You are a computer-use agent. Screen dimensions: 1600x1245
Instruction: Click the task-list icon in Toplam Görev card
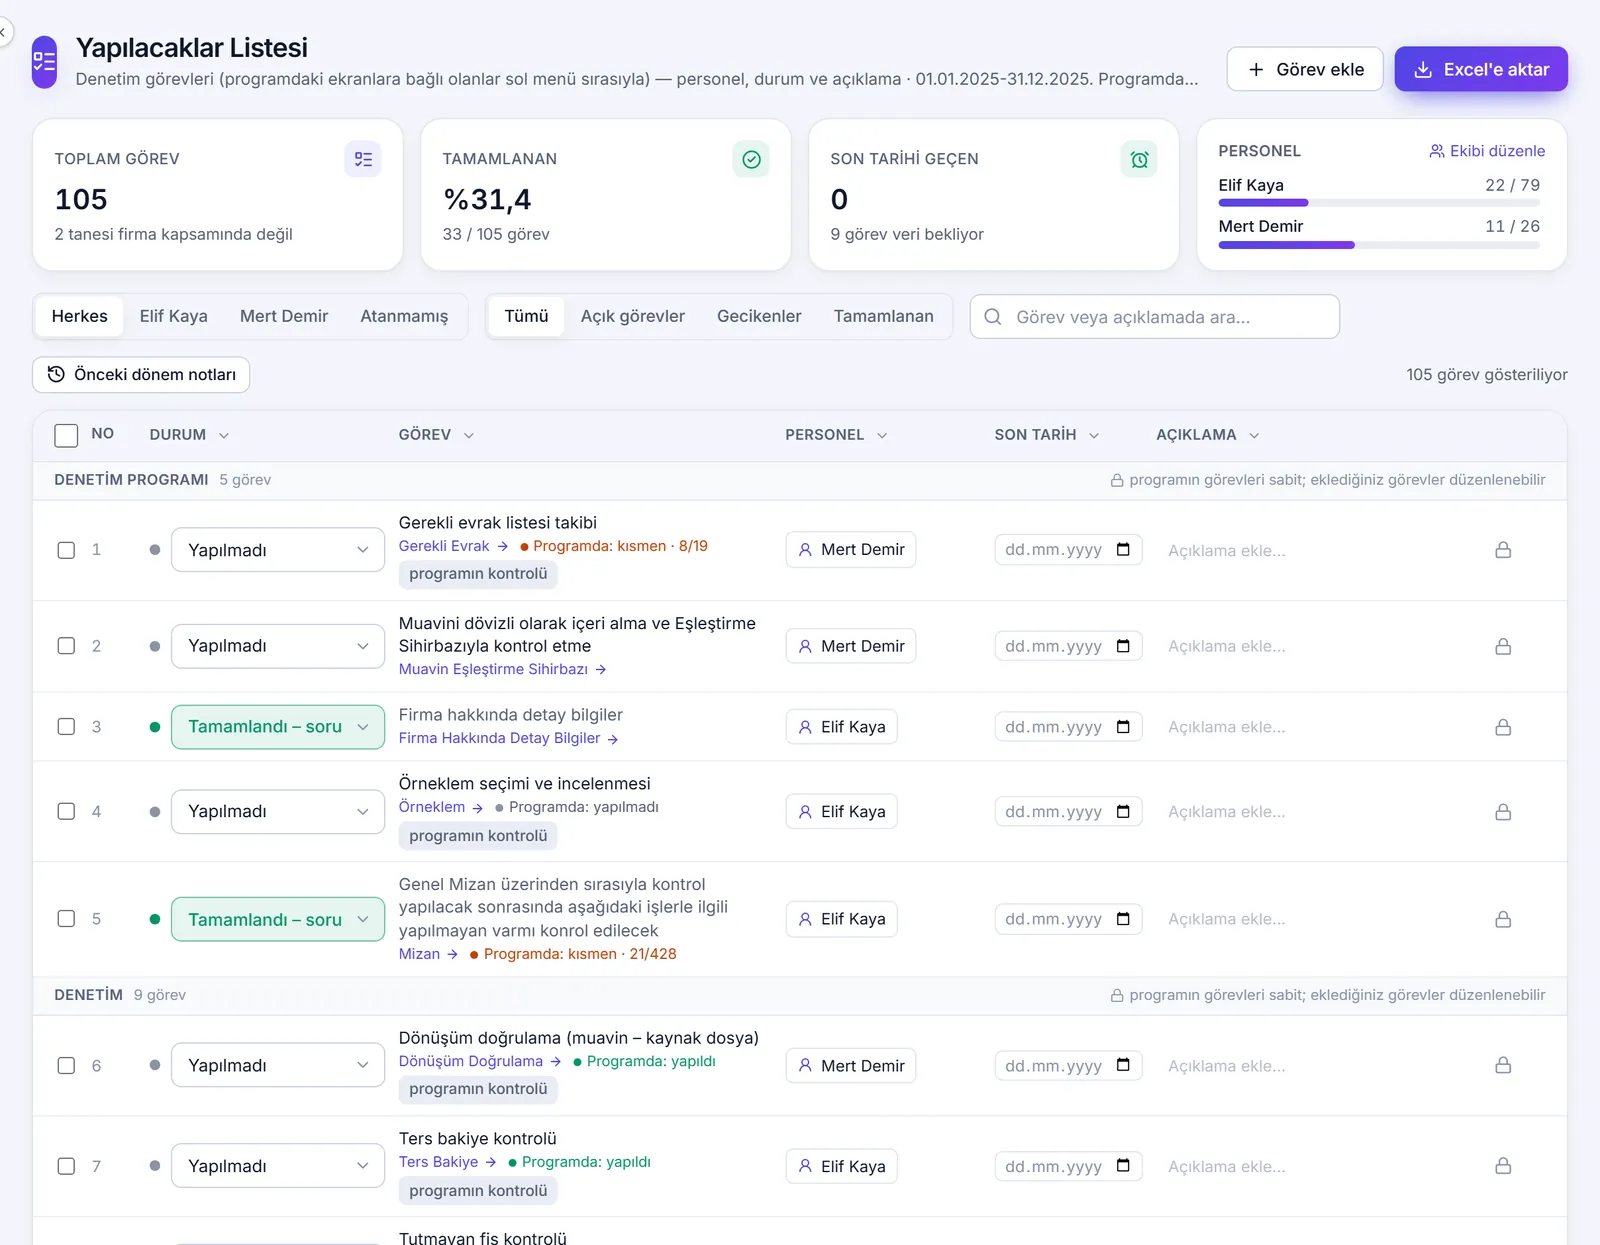363,159
